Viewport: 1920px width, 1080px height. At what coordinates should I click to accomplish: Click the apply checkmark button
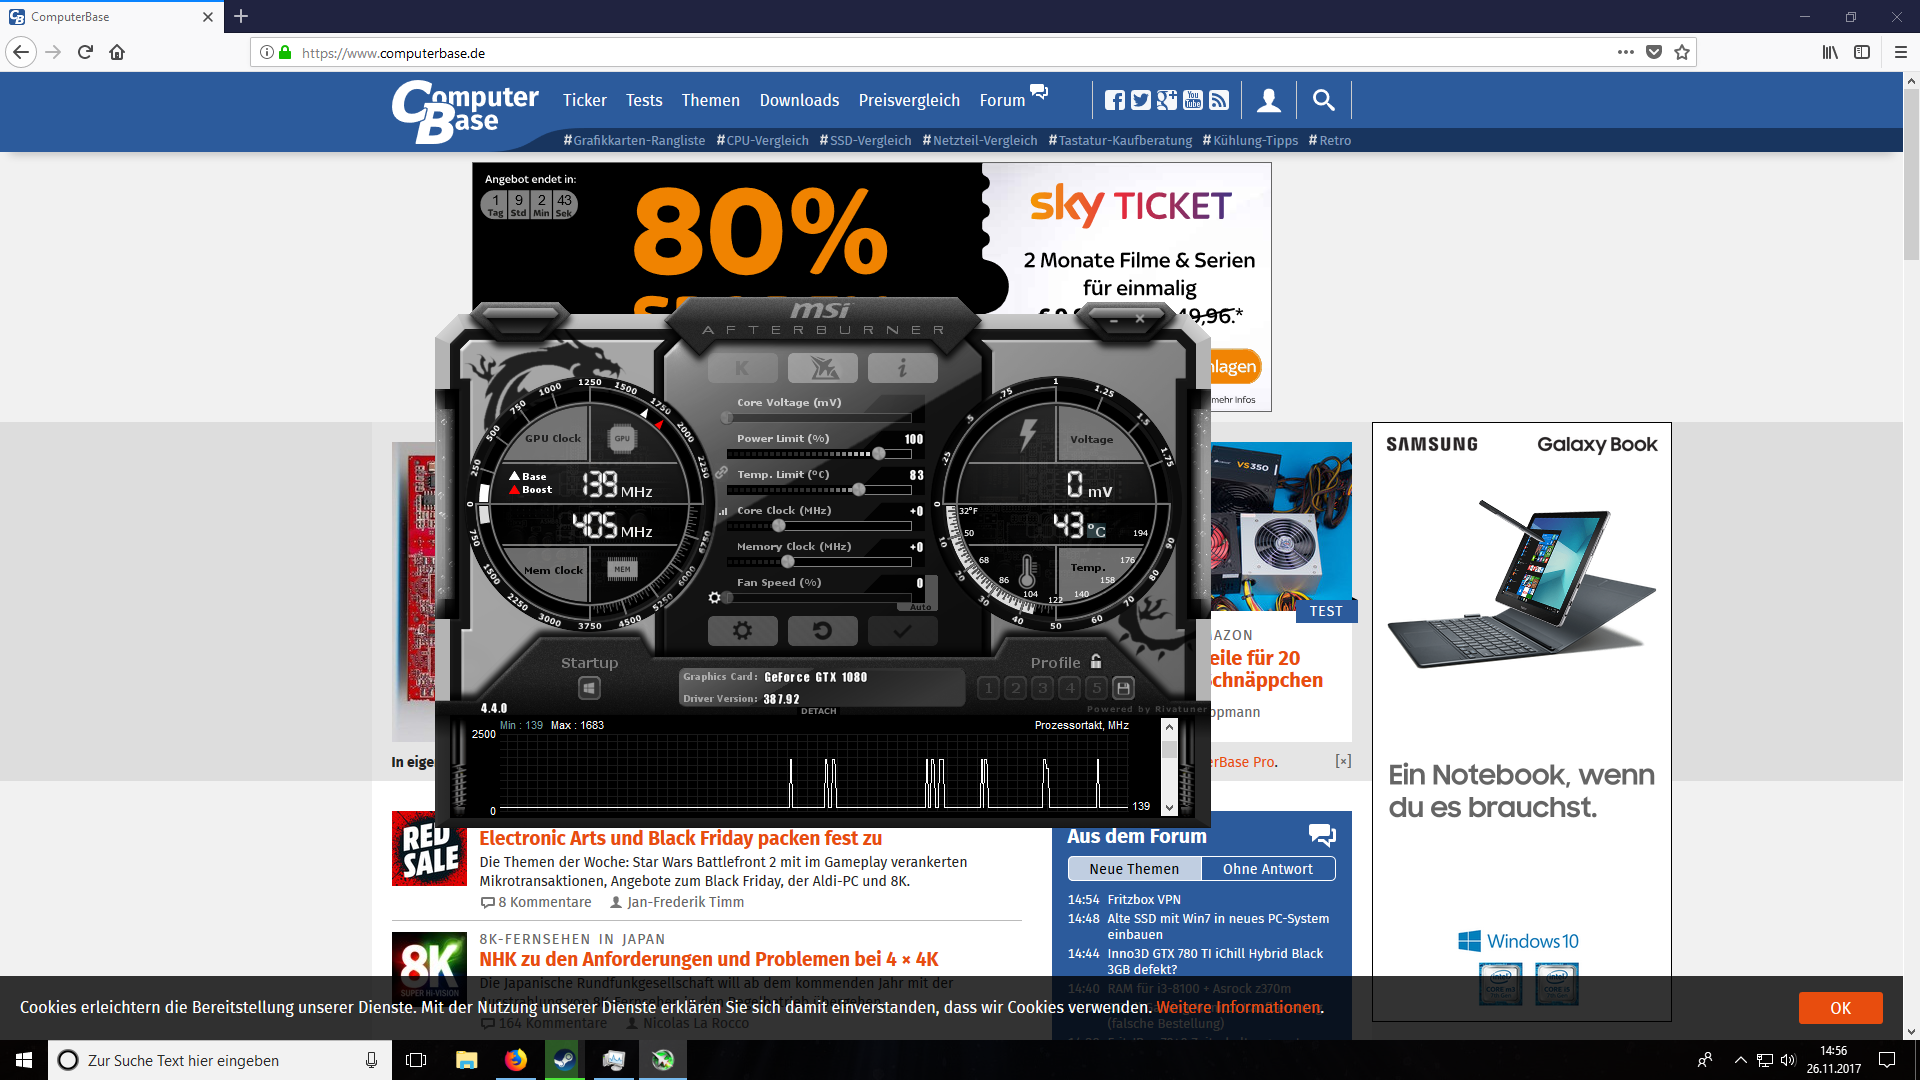[x=902, y=631]
